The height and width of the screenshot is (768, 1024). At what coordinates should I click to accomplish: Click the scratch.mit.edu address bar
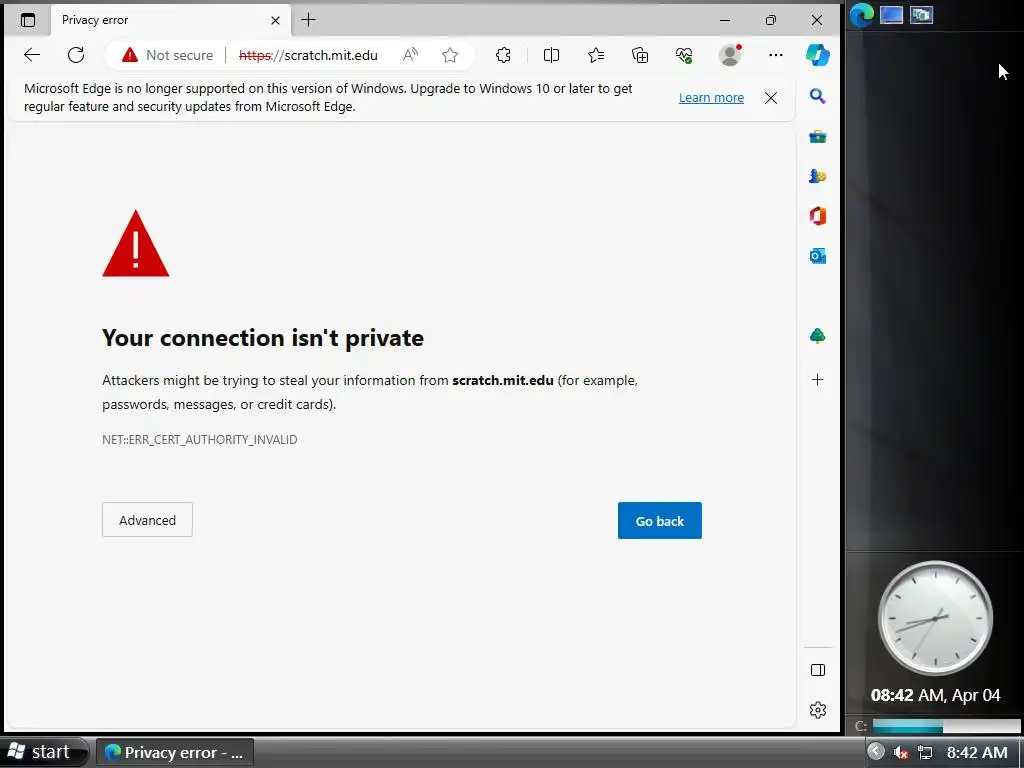(x=308, y=56)
